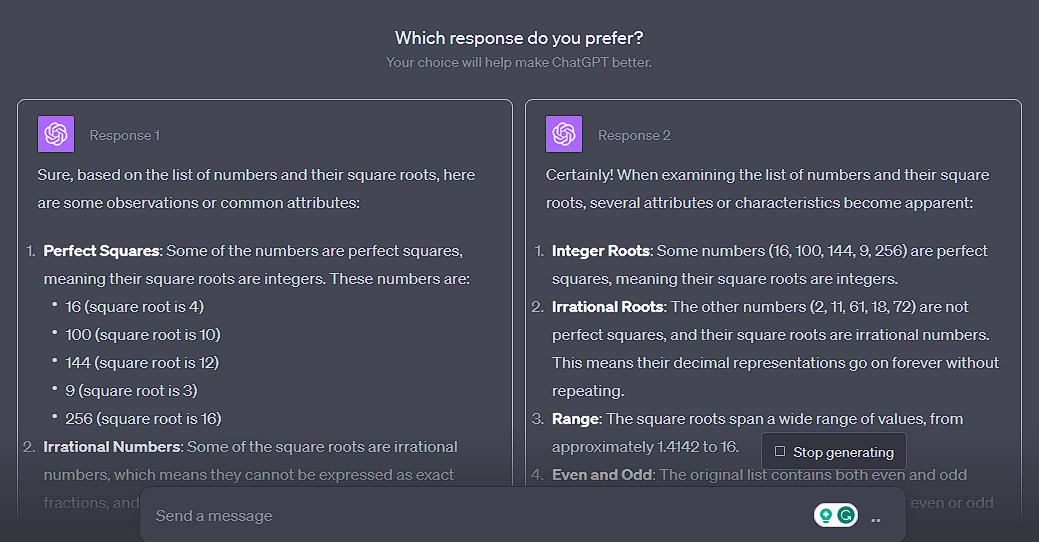Stop generating the responses
1039x542 pixels.
(834, 452)
